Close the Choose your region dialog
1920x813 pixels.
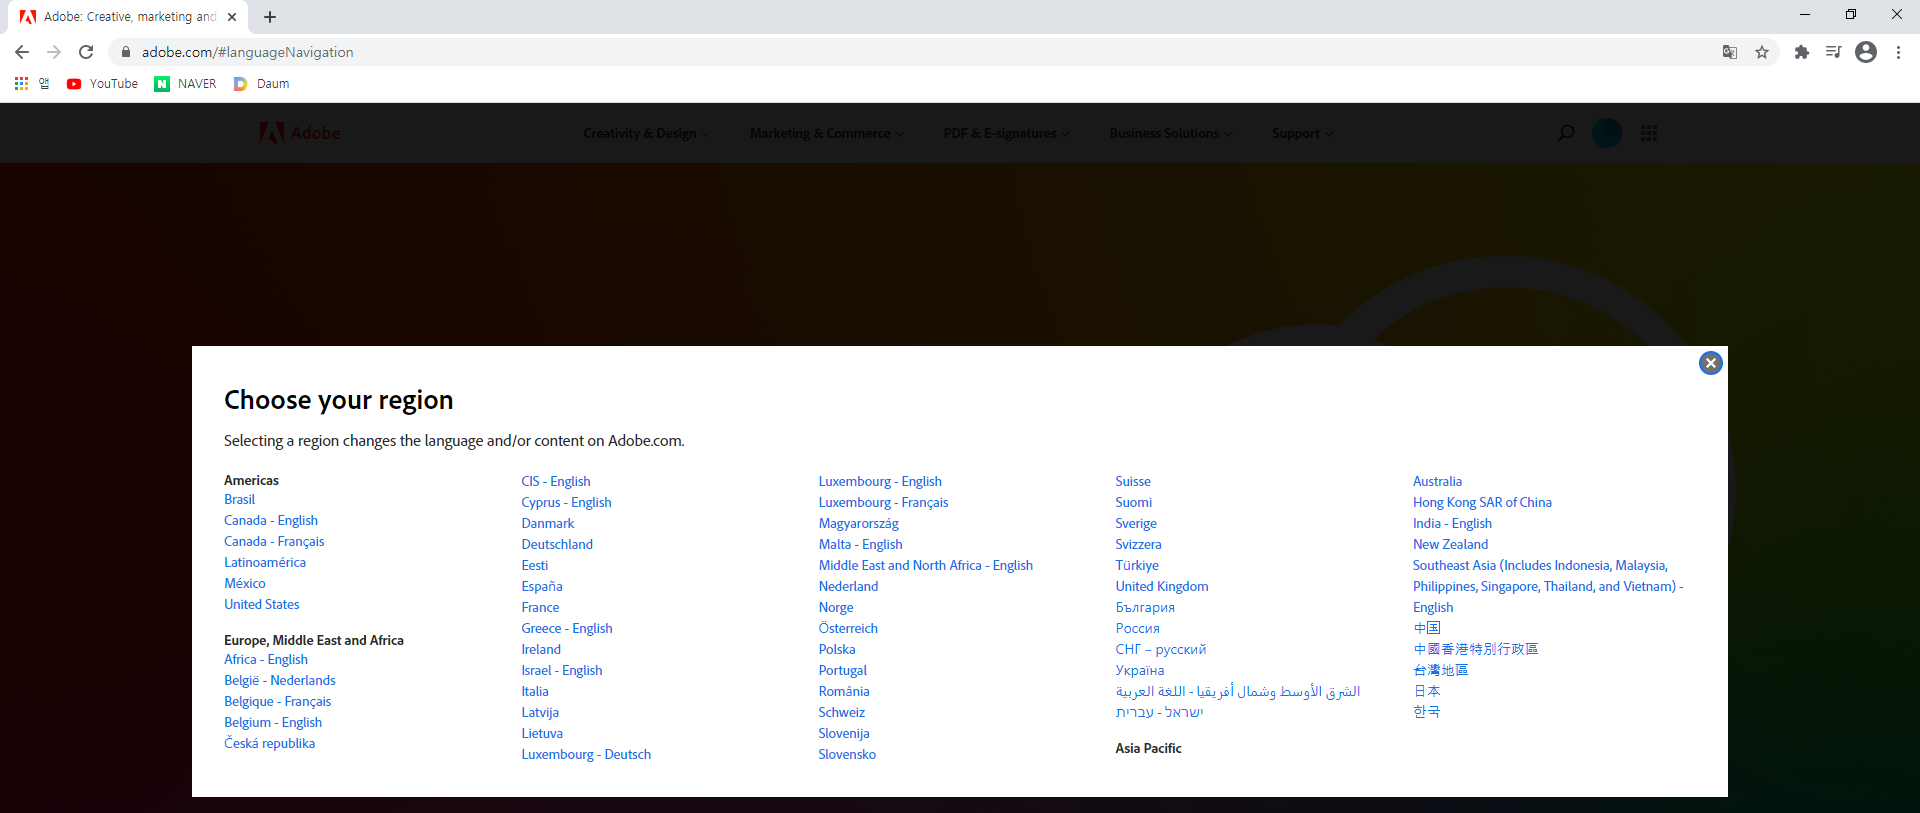point(1710,363)
